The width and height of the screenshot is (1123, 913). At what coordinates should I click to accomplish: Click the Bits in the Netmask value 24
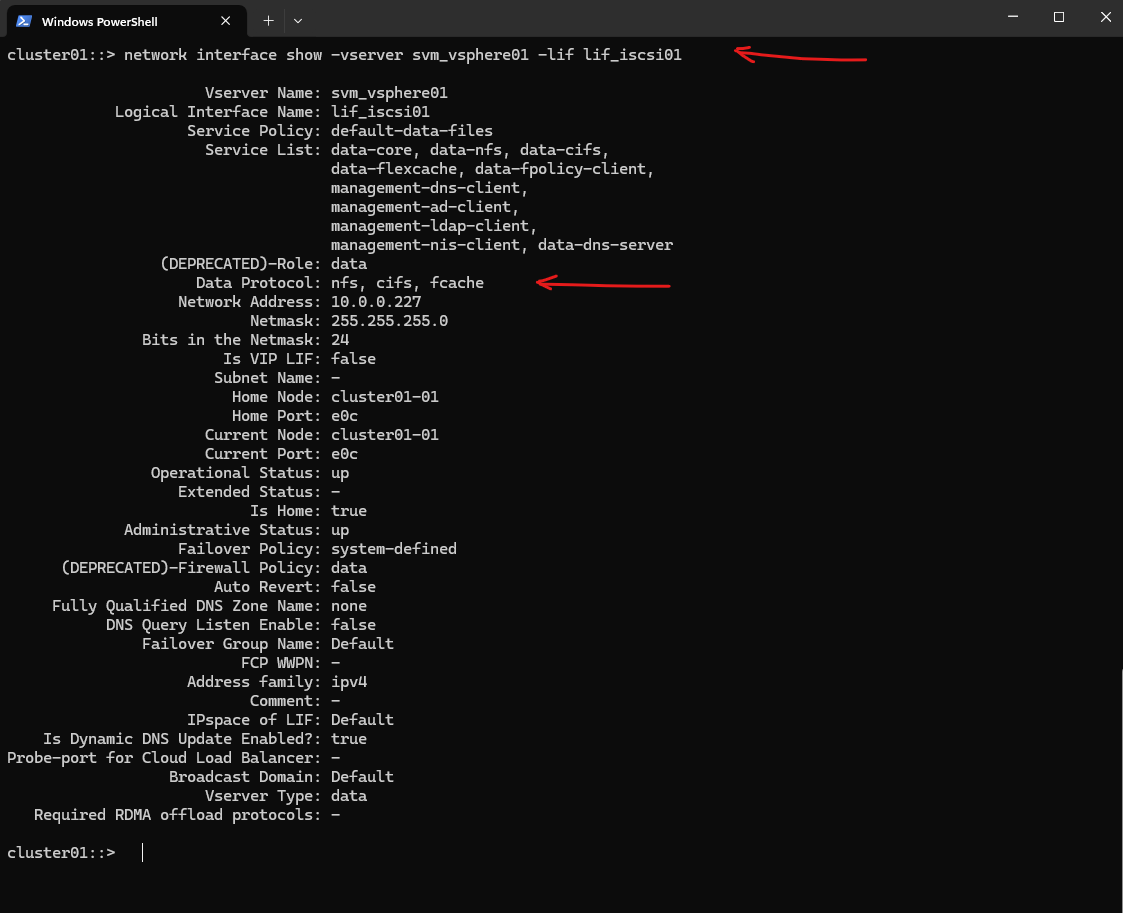(340, 339)
